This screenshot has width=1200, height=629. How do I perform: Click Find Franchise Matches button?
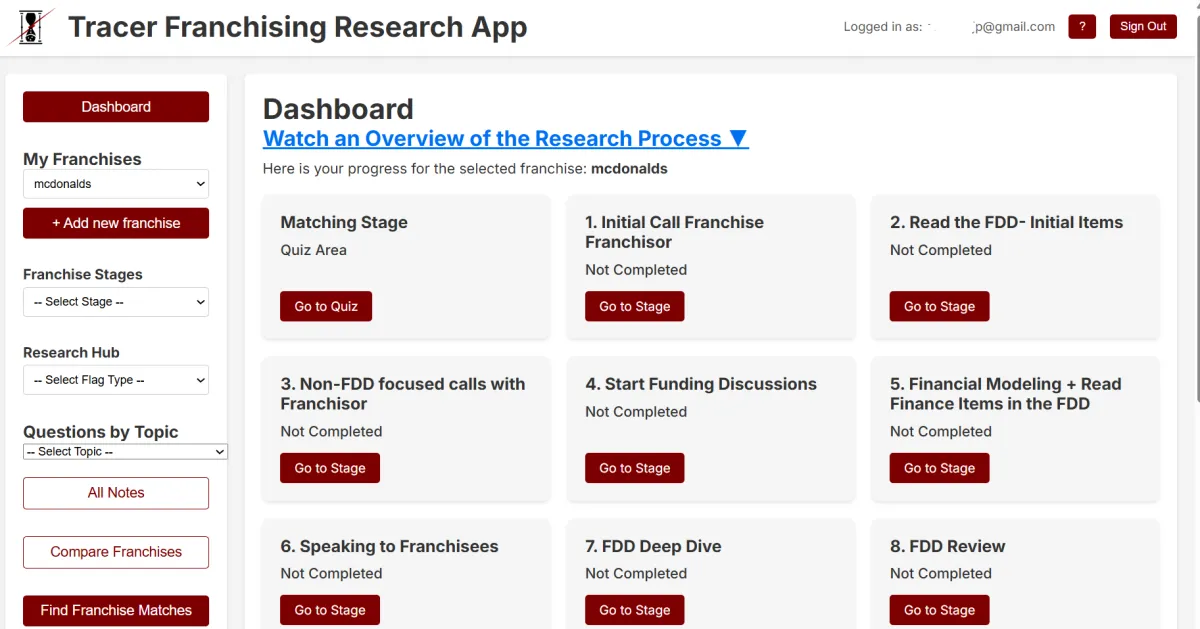pyautogui.click(x=116, y=610)
